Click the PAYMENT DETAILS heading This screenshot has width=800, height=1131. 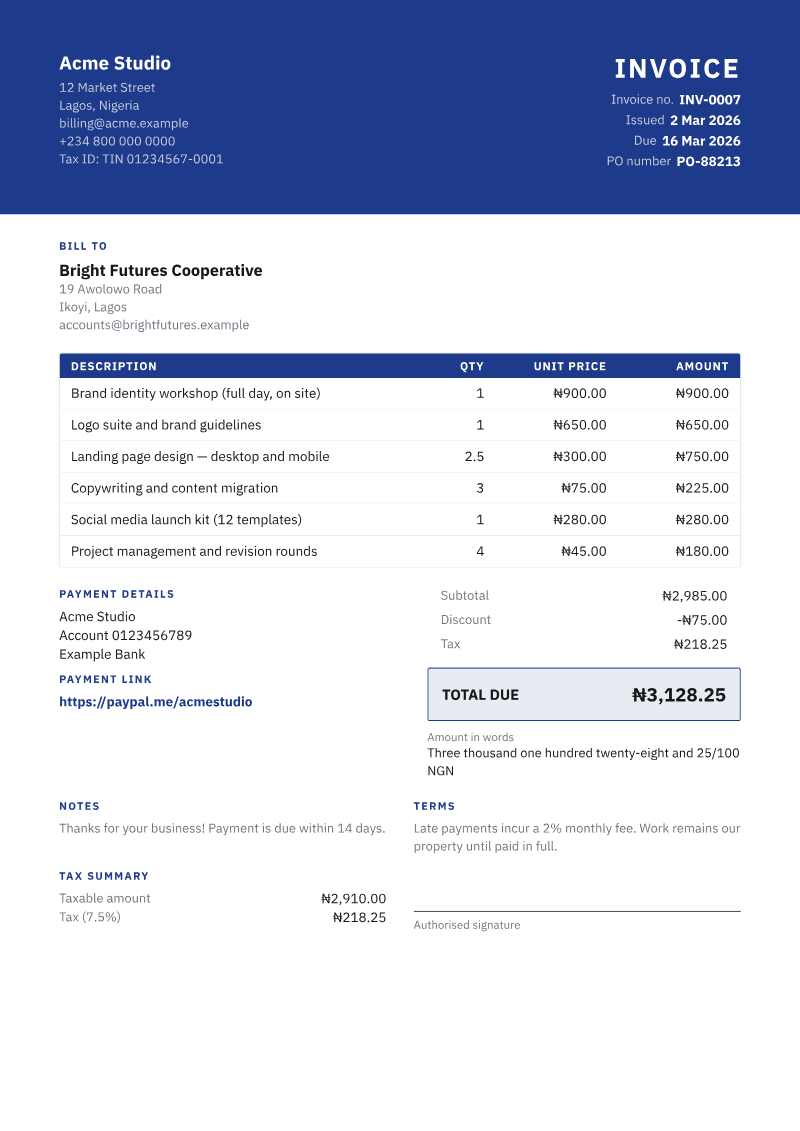[x=117, y=594]
